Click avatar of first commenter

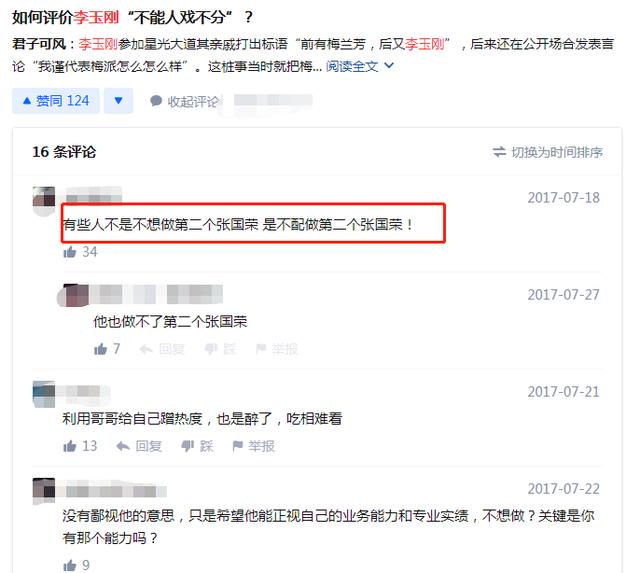[44, 198]
